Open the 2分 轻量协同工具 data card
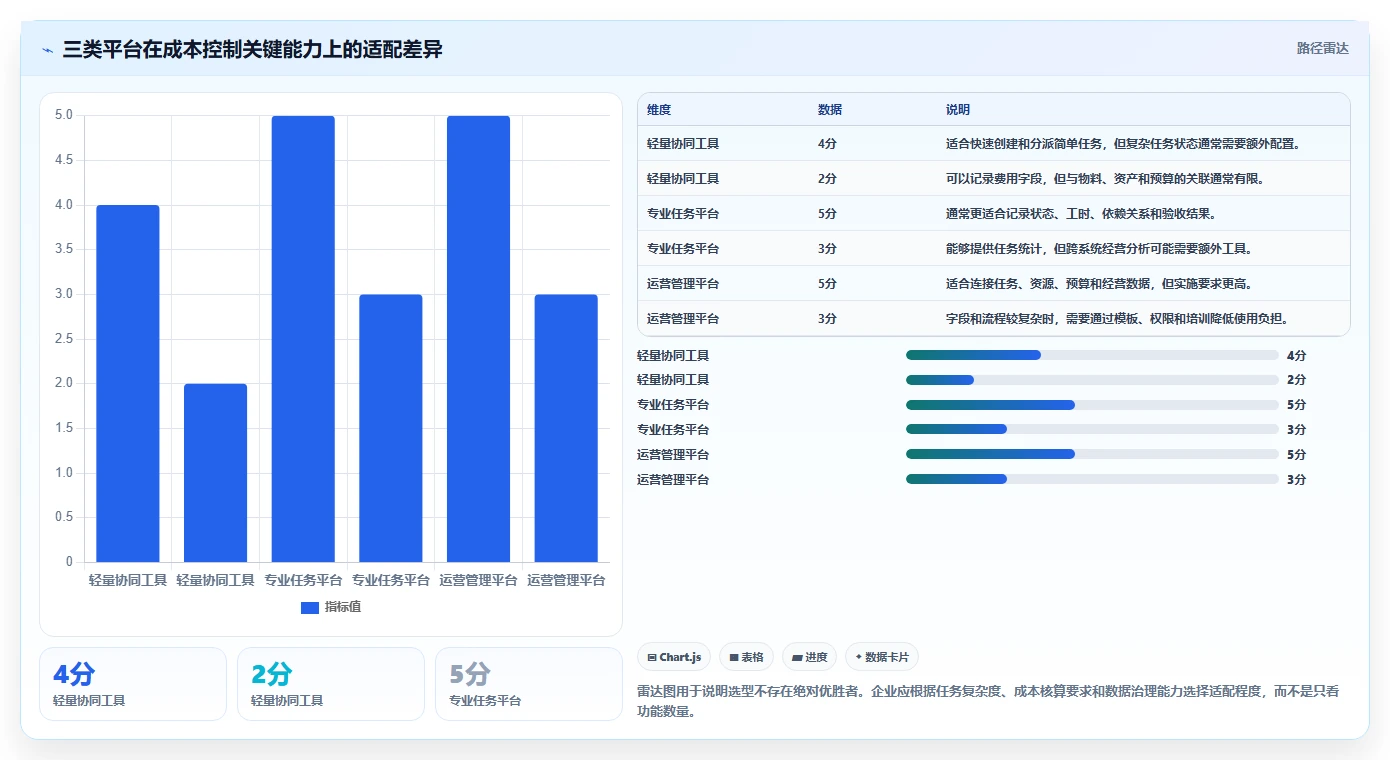Image resolution: width=1390 pixels, height=760 pixels. coord(331,684)
